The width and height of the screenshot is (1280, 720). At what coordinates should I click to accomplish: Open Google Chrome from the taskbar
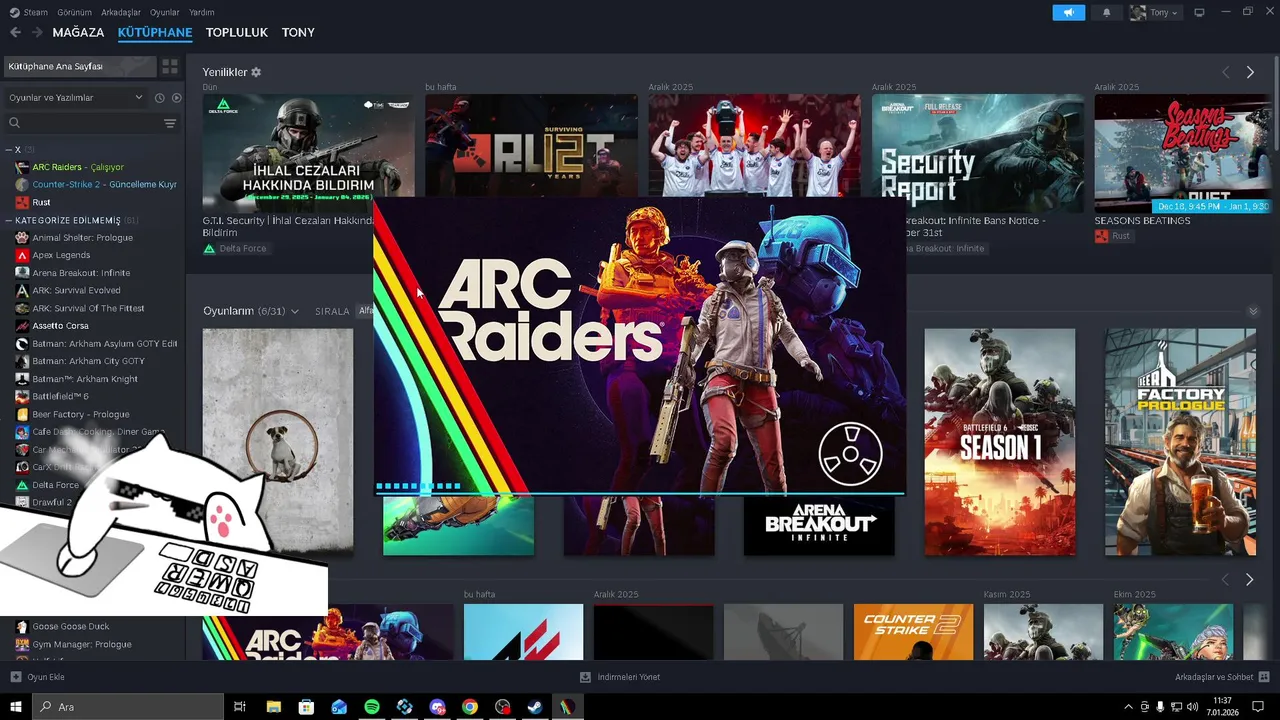tap(469, 707)
